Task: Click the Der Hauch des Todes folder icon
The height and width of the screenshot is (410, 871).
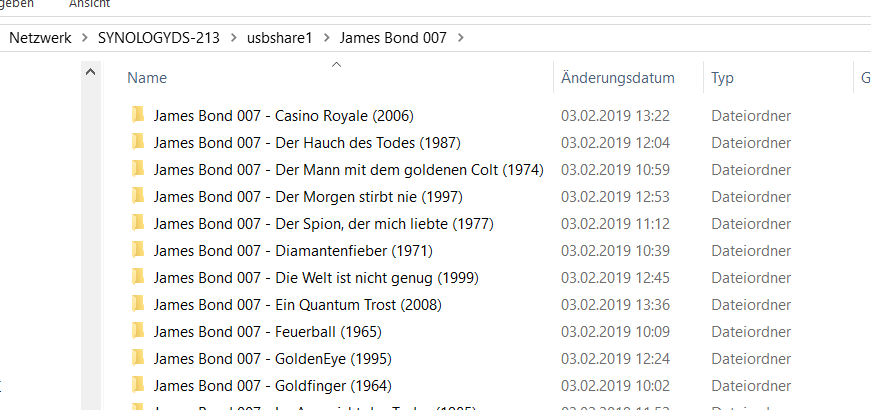Action: click(138, 142)
